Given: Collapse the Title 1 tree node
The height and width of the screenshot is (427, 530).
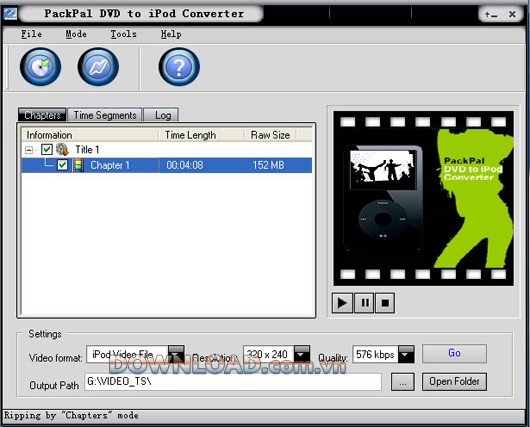Looking at the screenshot, I should tap(29, 150).
